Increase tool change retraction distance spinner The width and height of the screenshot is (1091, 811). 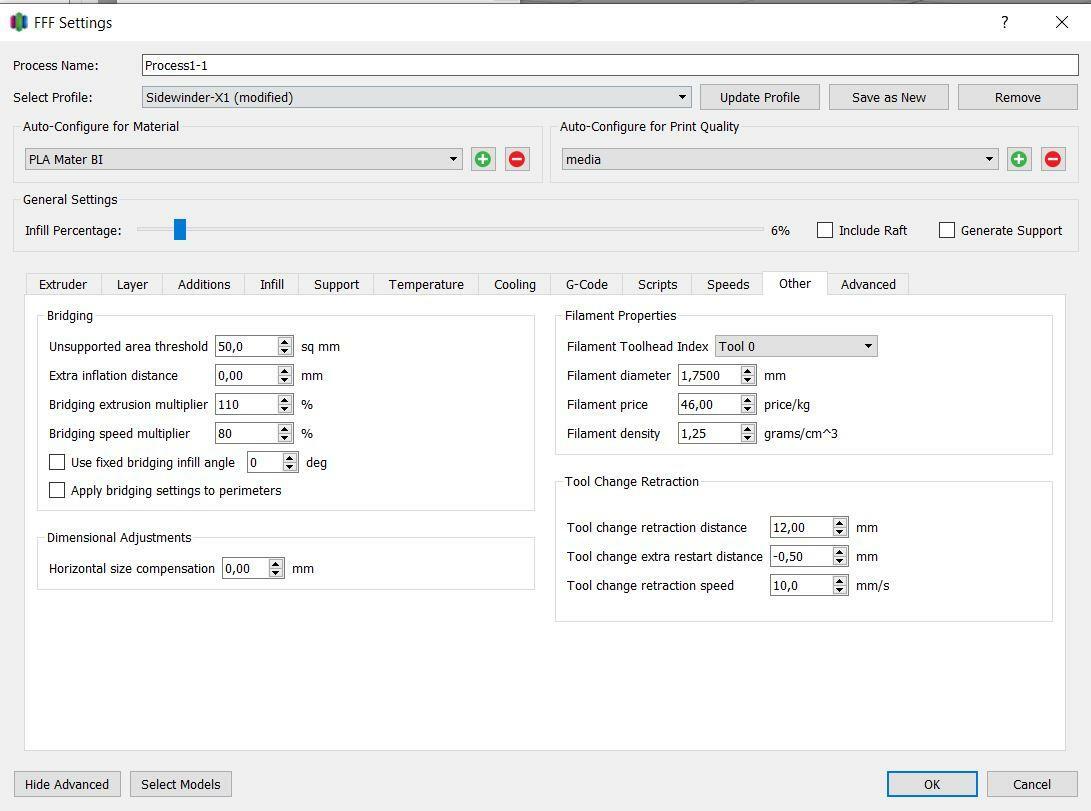pos(840,523)
